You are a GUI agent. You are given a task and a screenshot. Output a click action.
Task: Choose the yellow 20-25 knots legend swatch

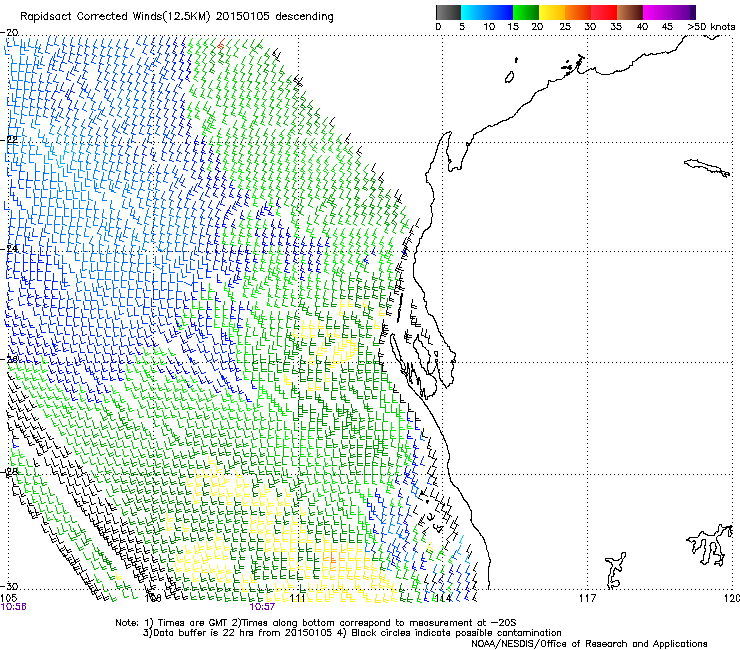552,12
